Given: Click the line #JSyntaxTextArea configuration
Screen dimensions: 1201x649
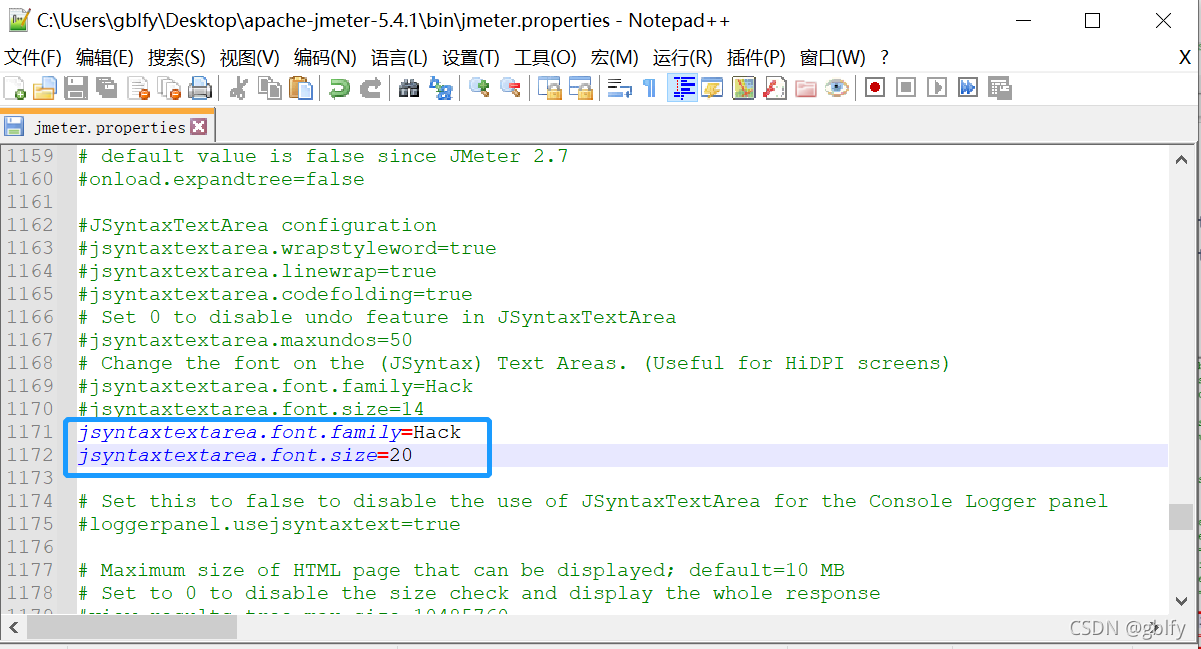Looking at the screenshot, I should (257, 225).
